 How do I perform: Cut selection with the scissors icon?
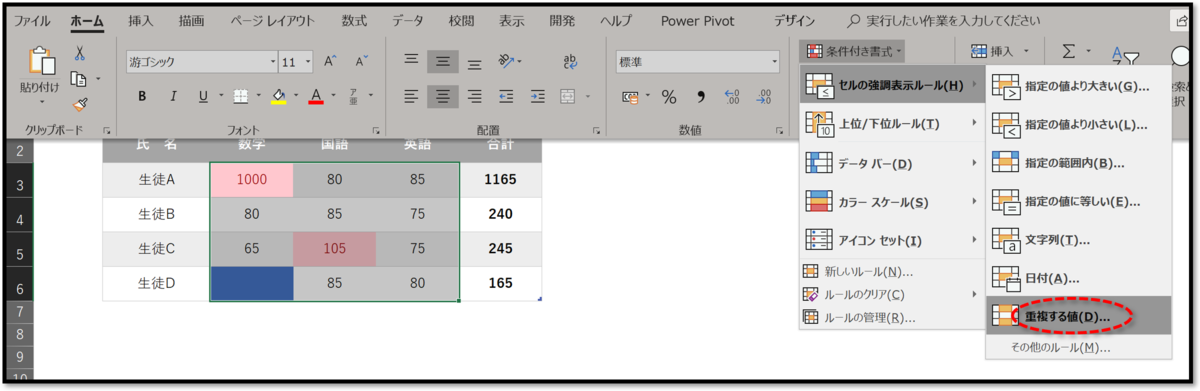(x=79, y=53)
